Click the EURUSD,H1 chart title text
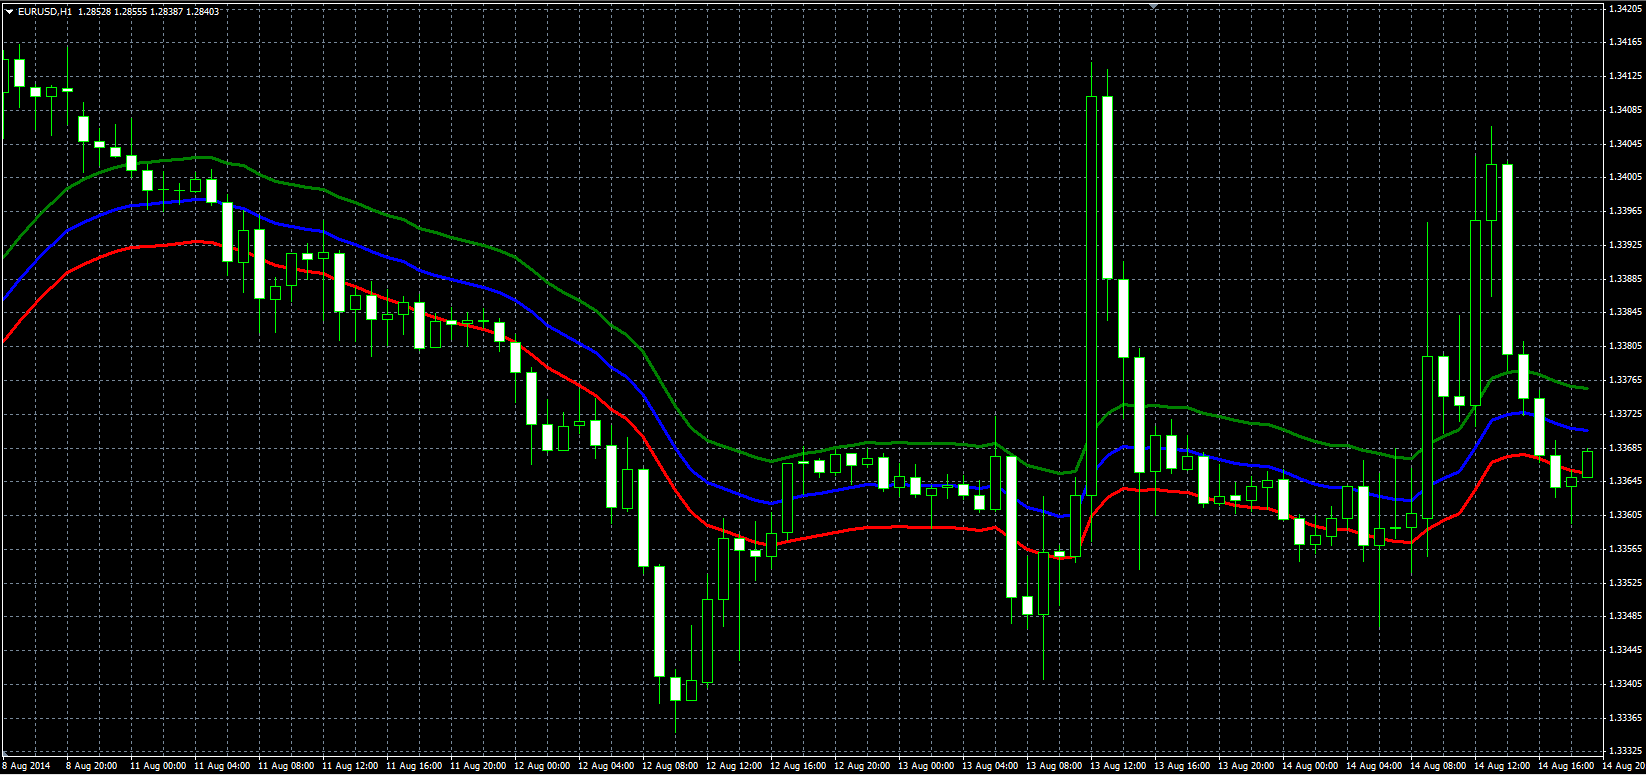 pyautogui.click(x=45, y=11)
